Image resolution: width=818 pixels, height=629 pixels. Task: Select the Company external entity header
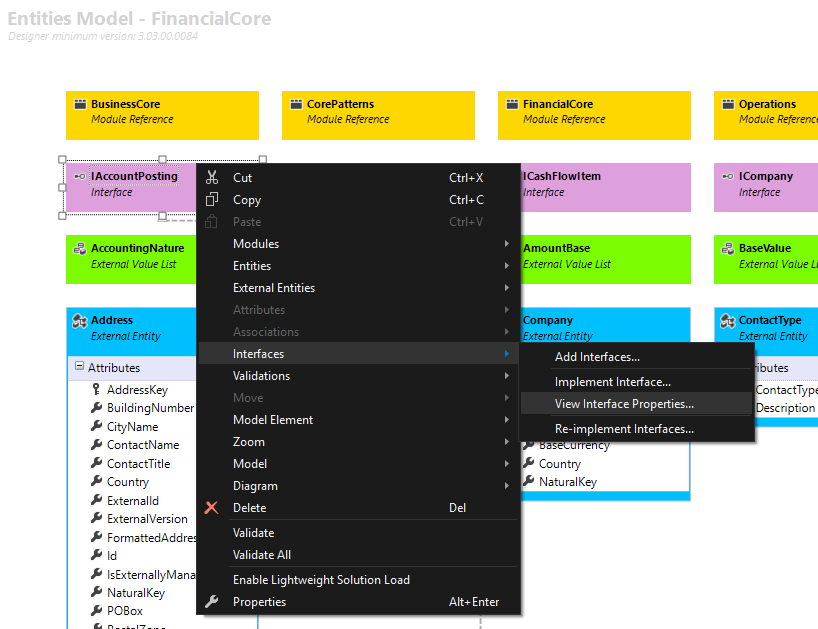tap(606, 325)
